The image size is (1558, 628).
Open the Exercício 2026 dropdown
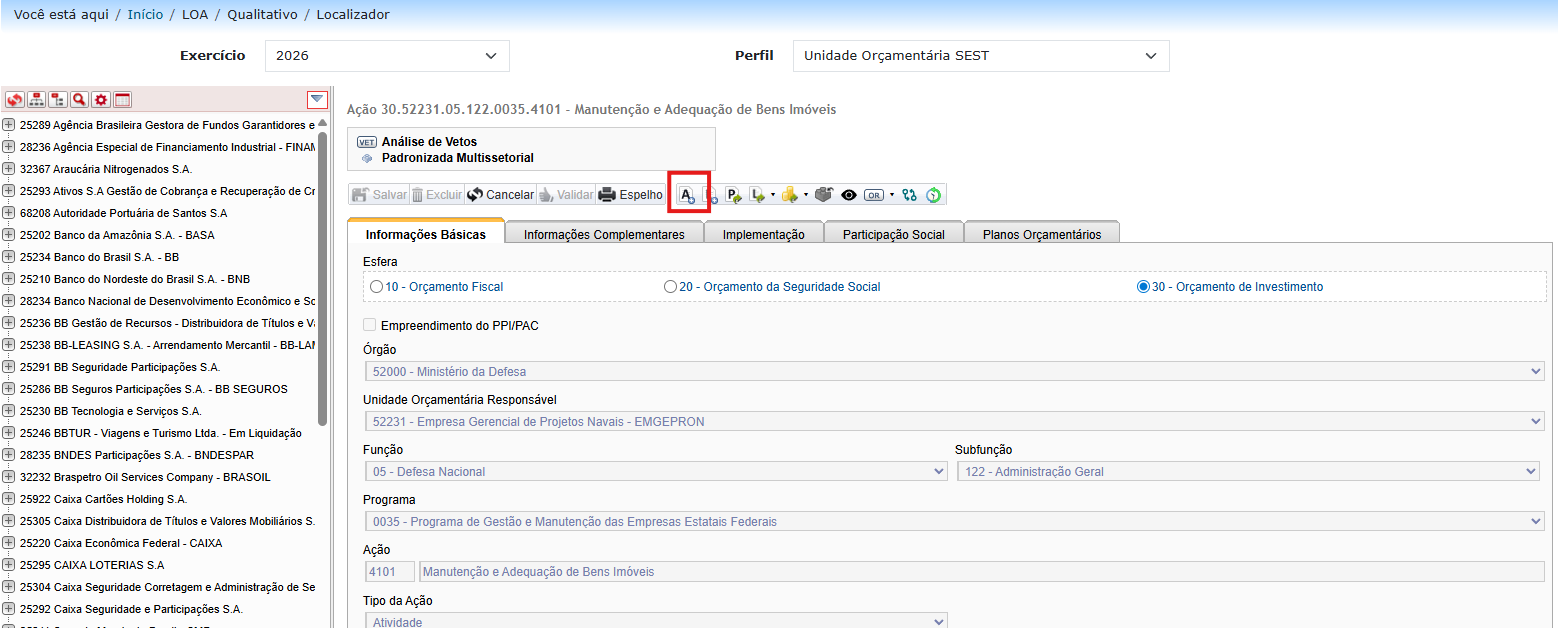[387, 56]
